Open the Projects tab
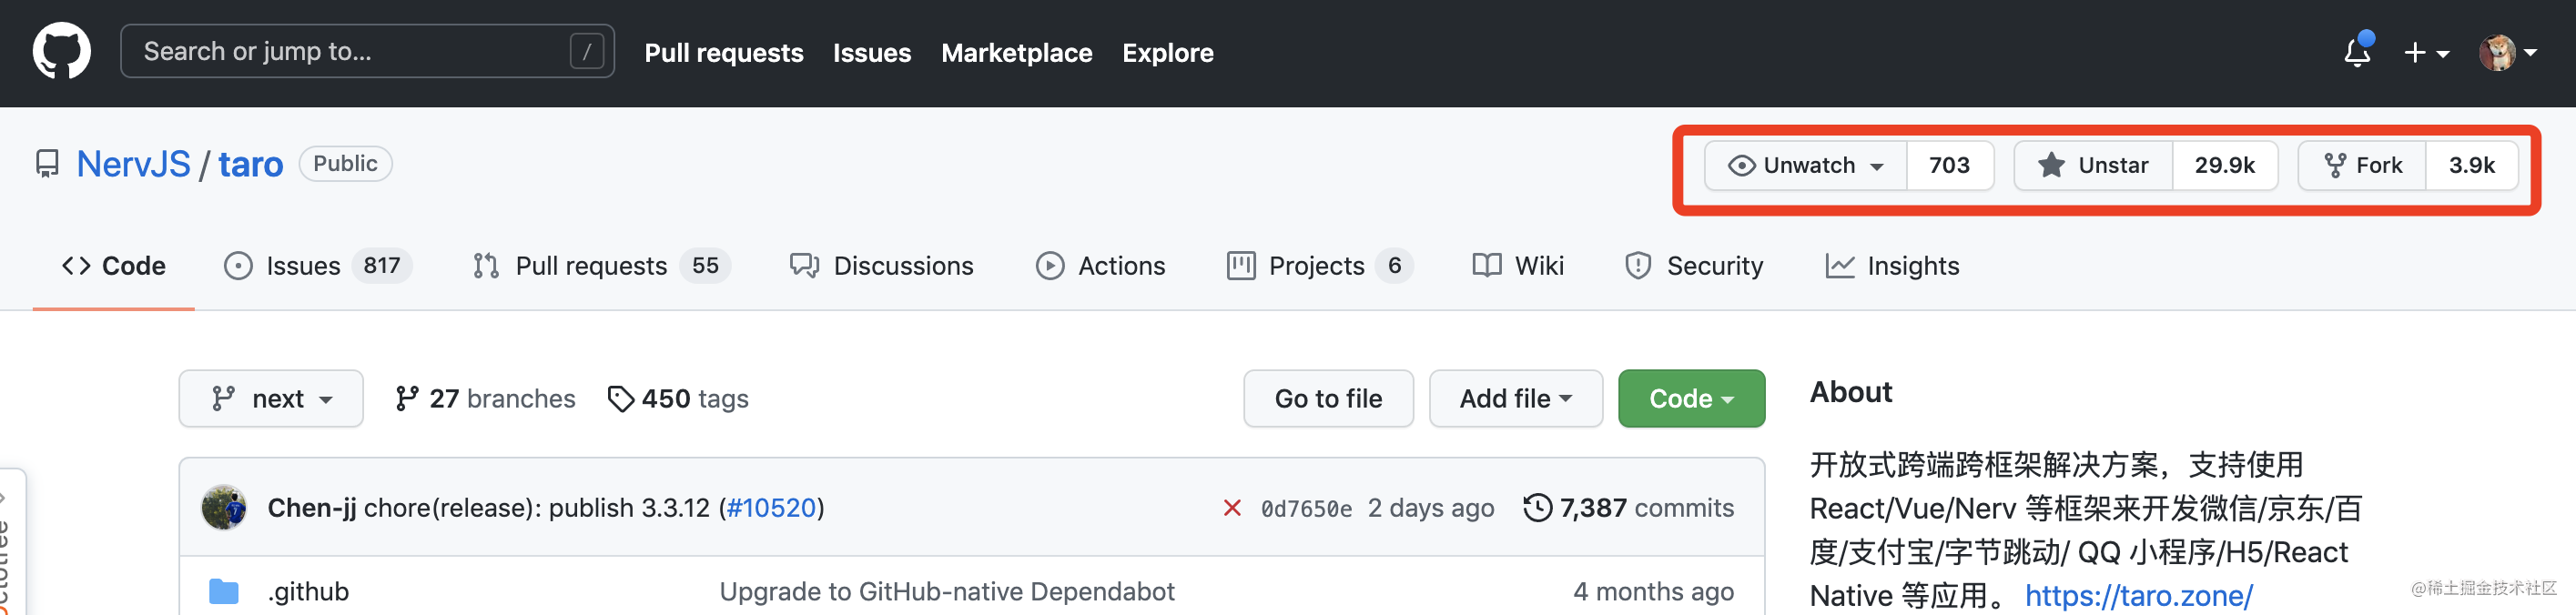This screenshot has height=615, width=2576. click(1319, 266)
